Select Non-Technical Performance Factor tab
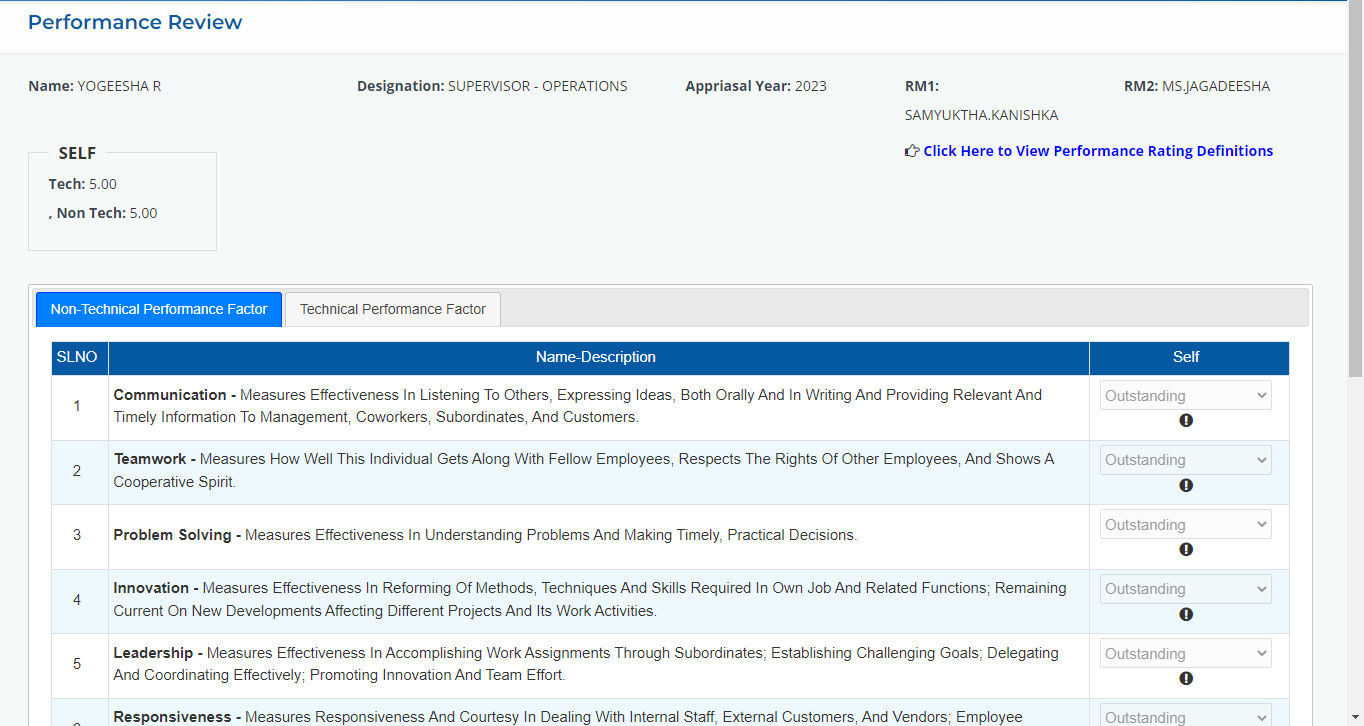 point(159,309)
